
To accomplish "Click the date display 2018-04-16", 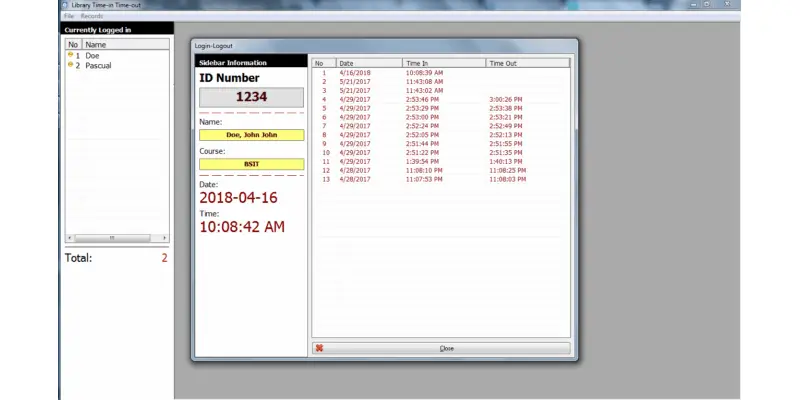I will tap(238, 198).
